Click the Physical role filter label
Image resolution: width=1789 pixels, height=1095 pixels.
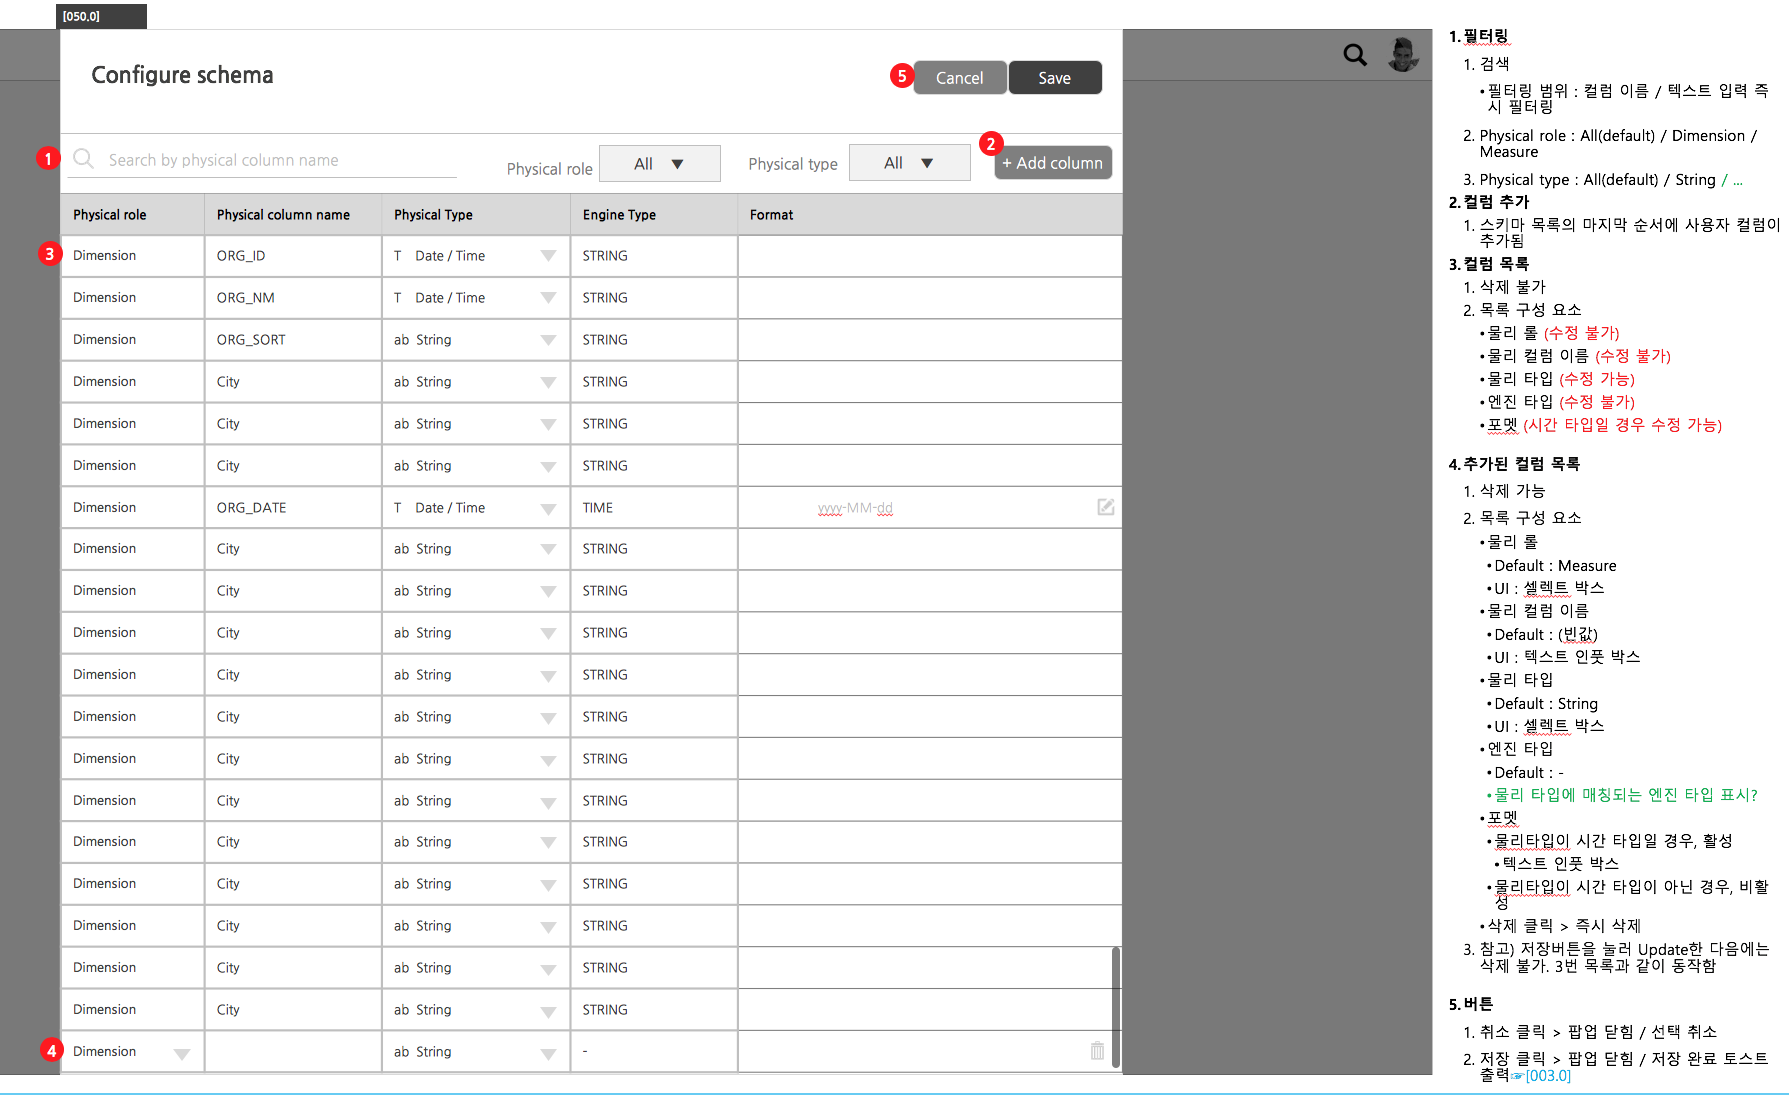[x=550, y=169]
